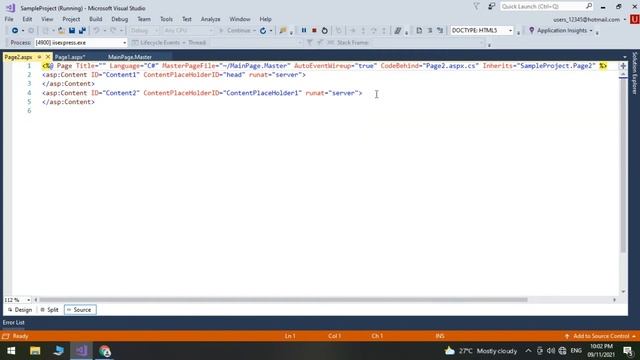Click the IntelliTrace slanted-lines toolbar icon
Image resolution: width=640 pixels, height=360 pixels.
click(x=398, y=31)
